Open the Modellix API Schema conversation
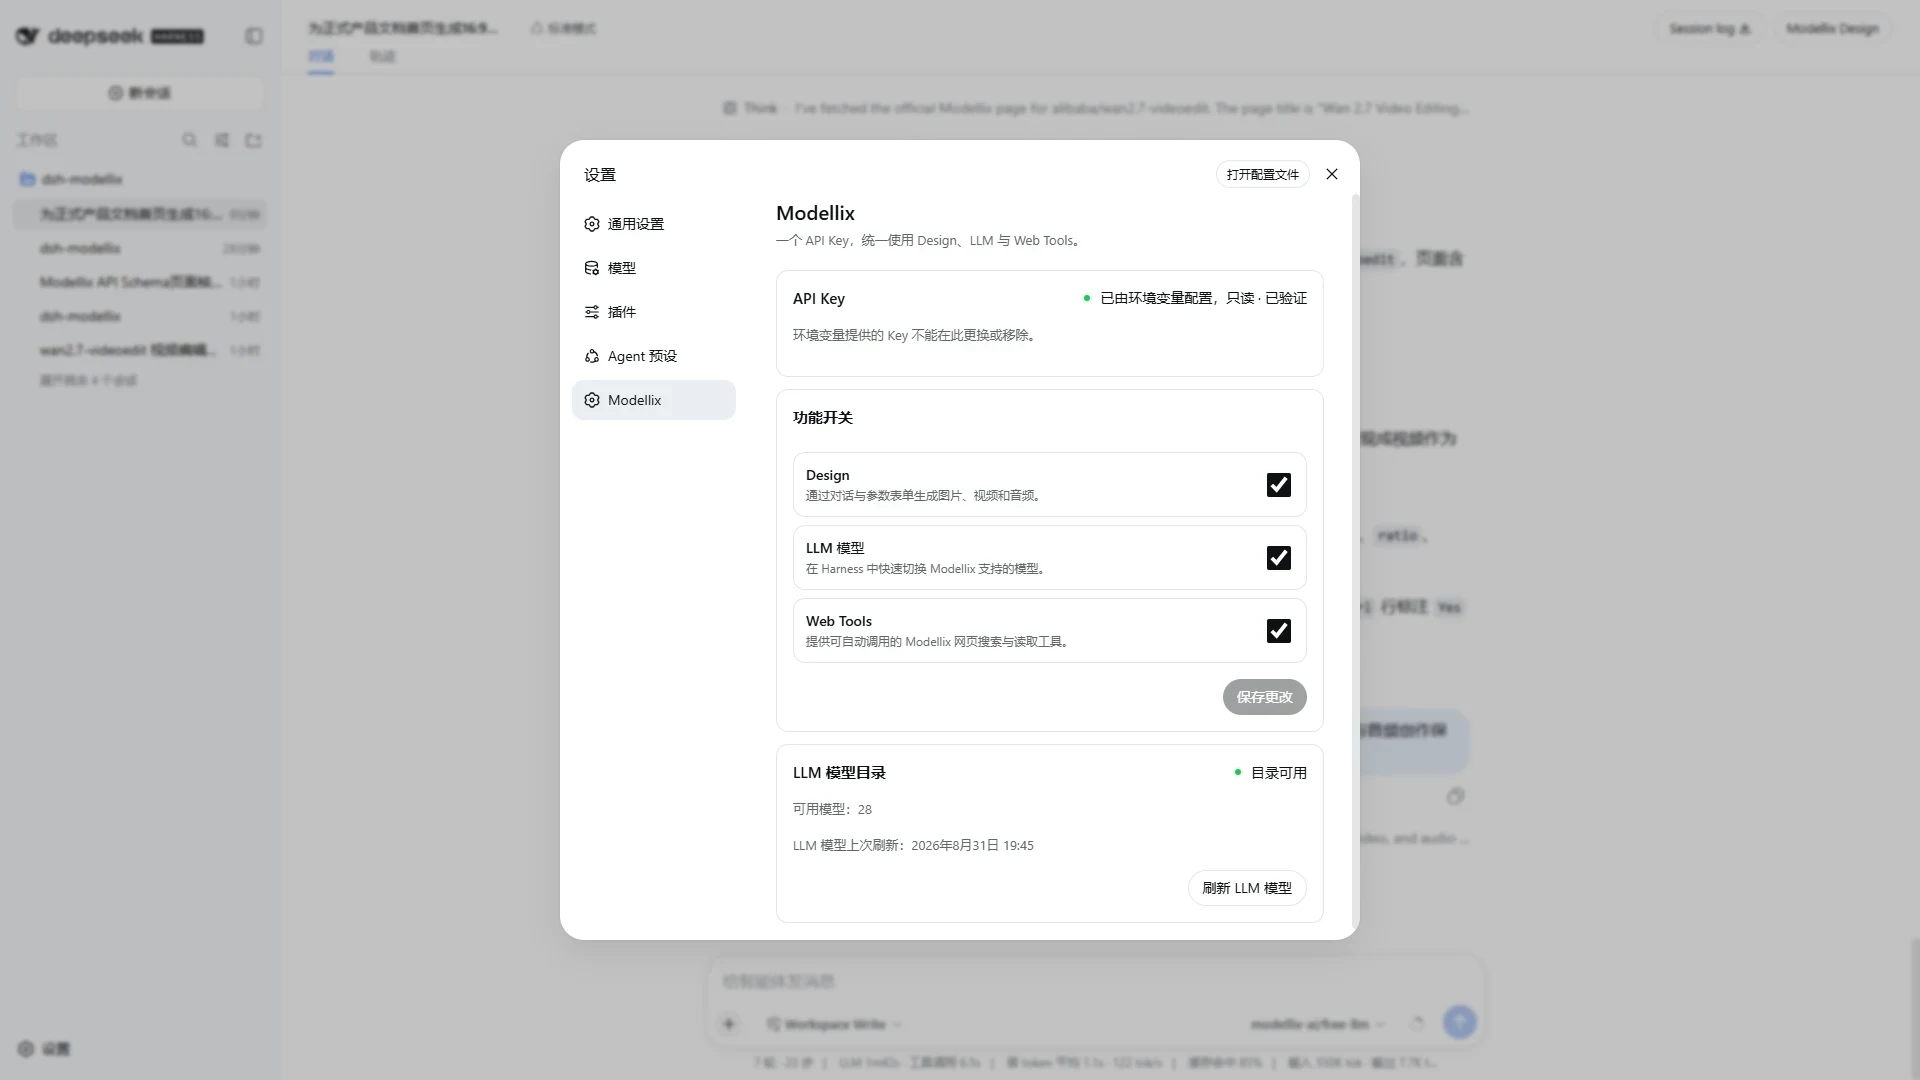 140,282
